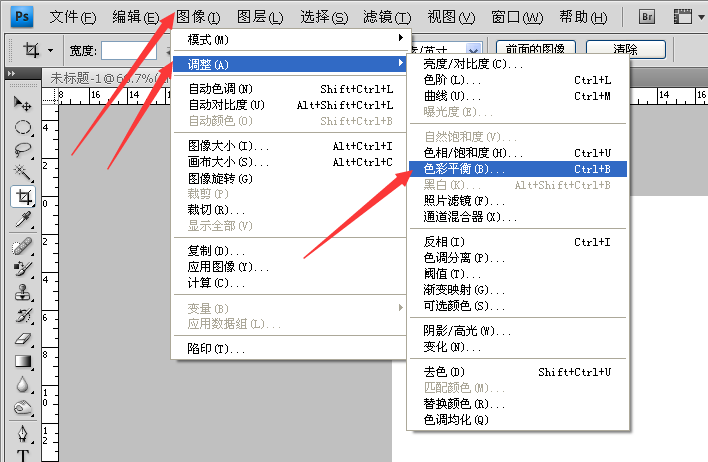Select the Clone Stamp tool
Image resolution: width=708 pixels, height=462 pixels.
click(x=23, y=293)
